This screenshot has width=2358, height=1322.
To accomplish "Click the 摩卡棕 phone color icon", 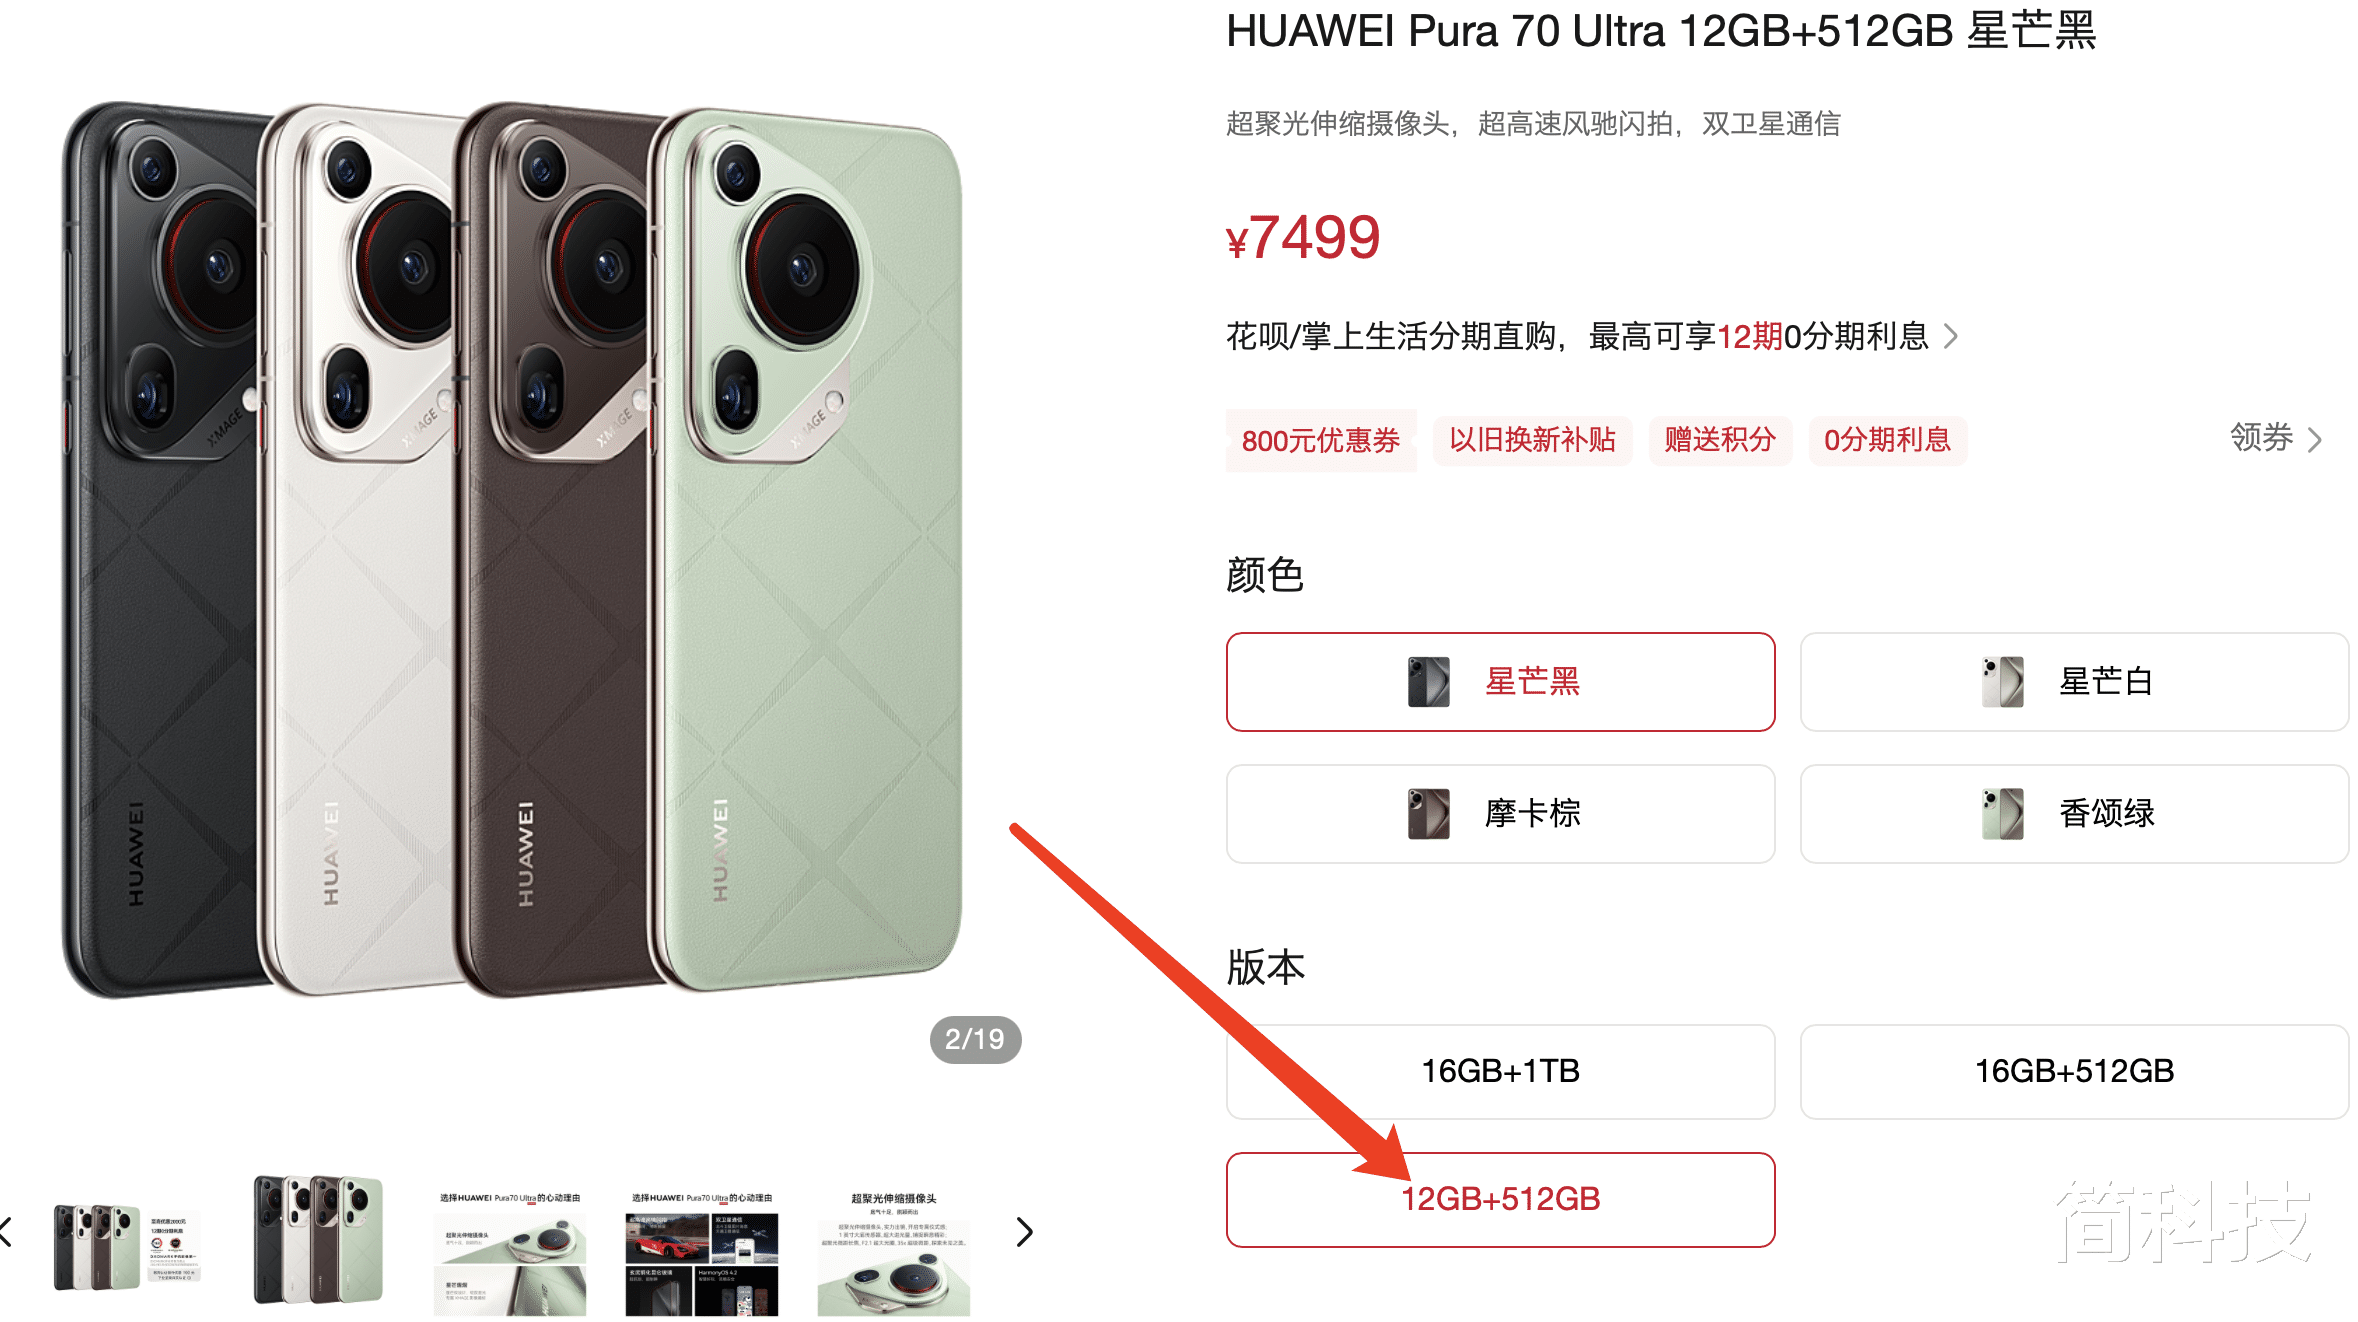I will 1428,814.
